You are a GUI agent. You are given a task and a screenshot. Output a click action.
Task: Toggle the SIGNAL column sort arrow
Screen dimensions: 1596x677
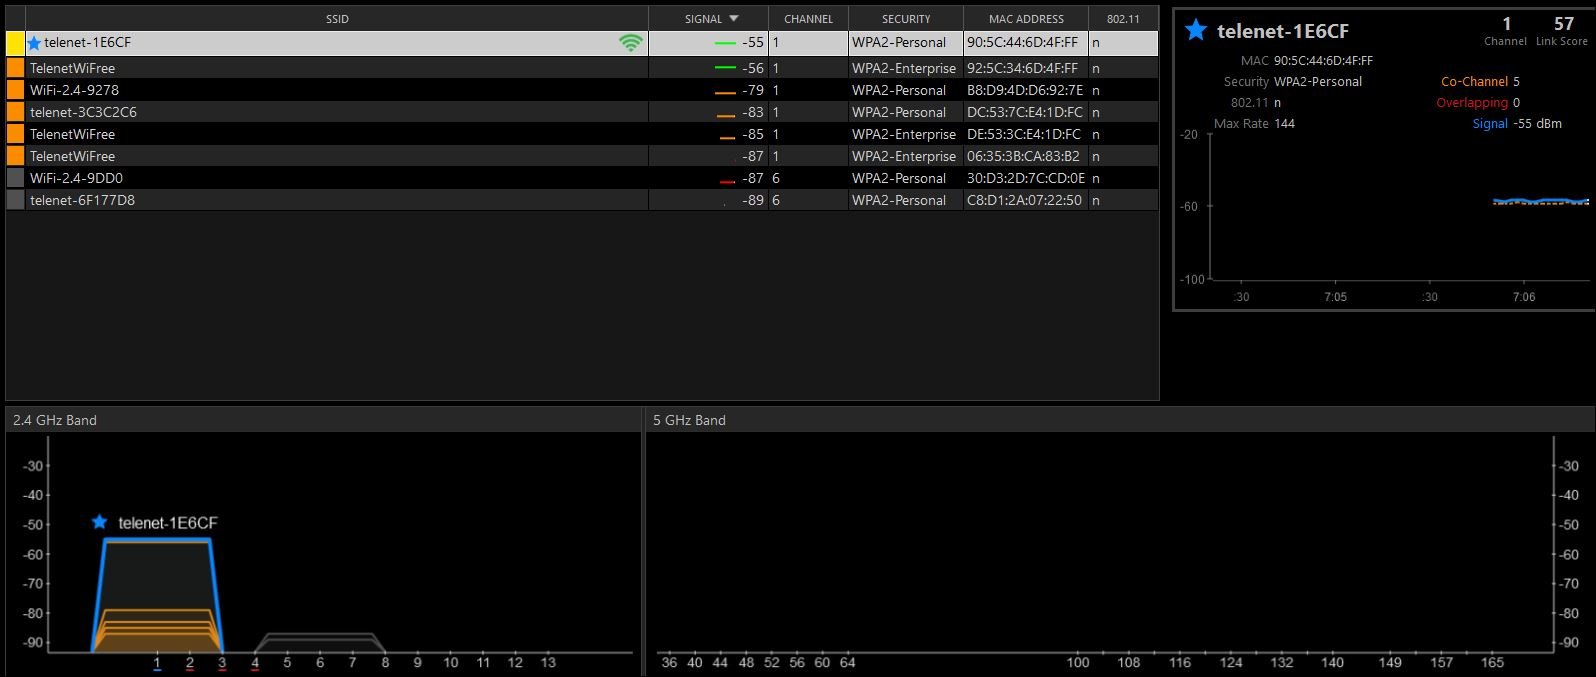pyautogui.click(x=734, y=19)
